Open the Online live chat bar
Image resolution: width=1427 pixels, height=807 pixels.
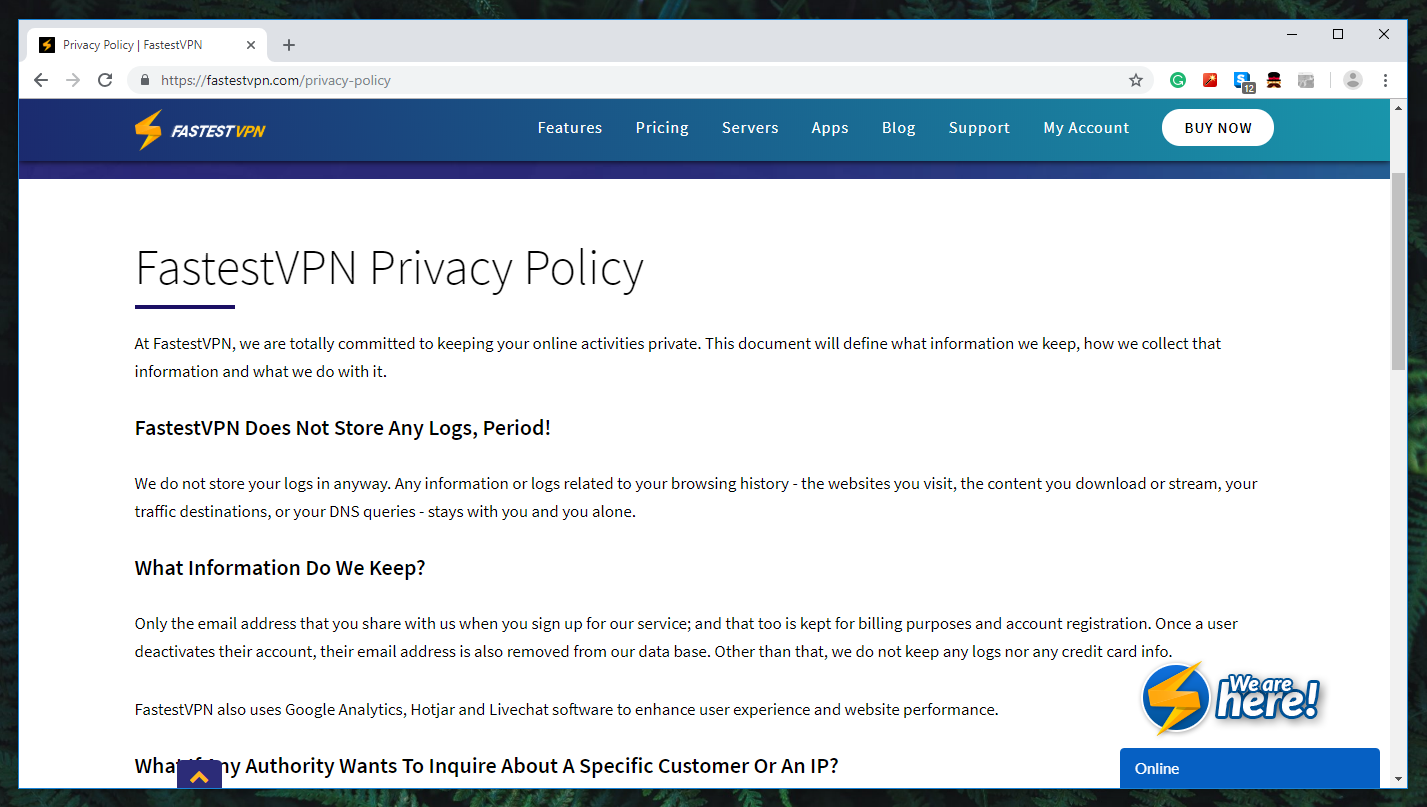point(1249,768)
